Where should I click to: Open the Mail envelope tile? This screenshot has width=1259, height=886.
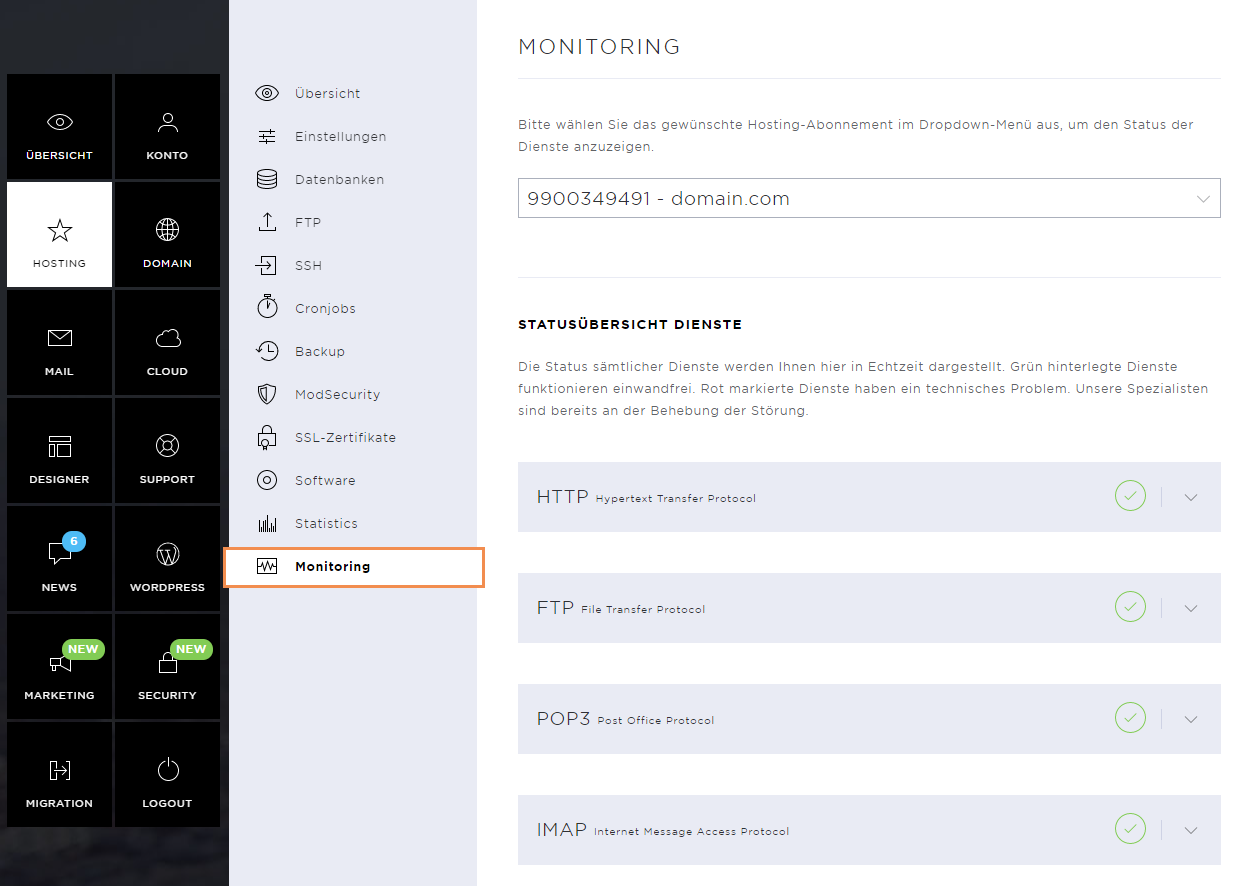click(59, 343)
